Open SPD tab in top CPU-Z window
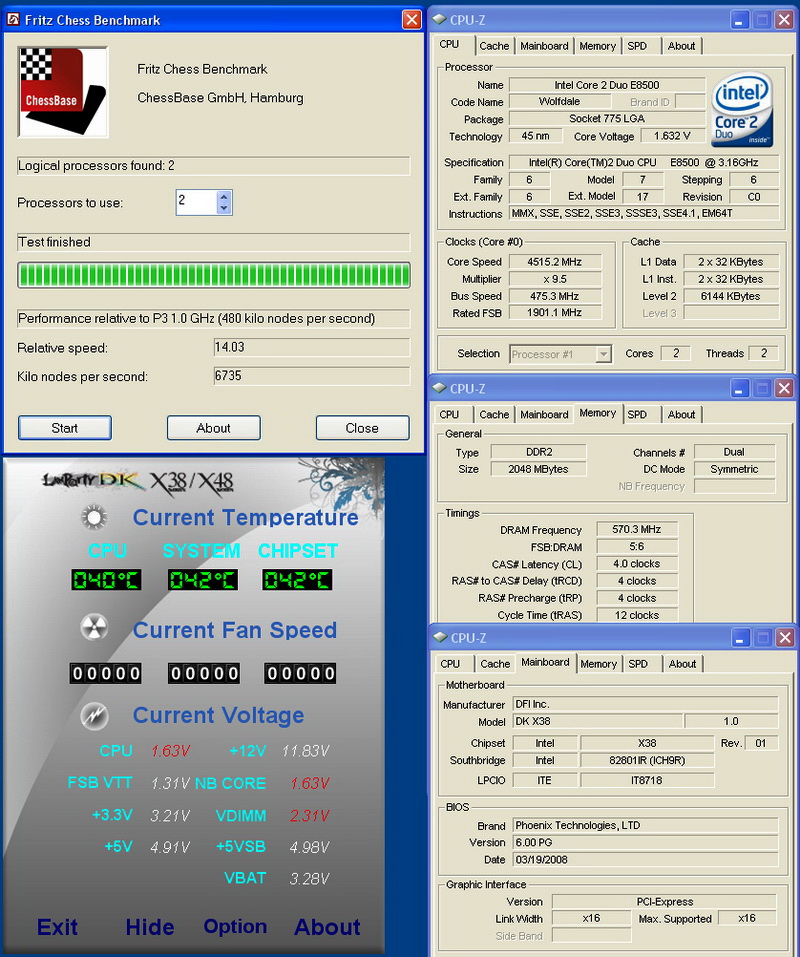This screenshot has width=800, height=957. click(x=637, y=46)
